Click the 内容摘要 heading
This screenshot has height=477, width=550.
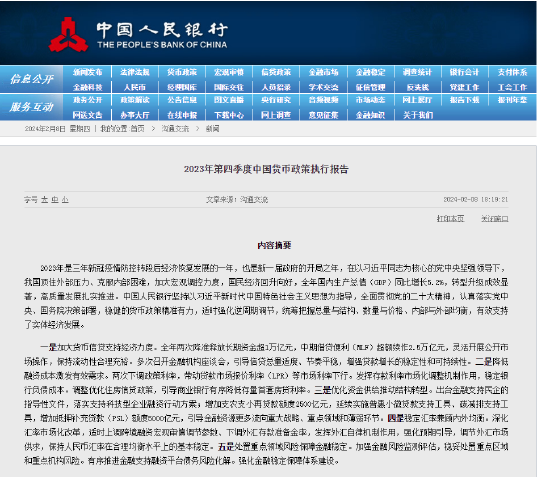274,245
